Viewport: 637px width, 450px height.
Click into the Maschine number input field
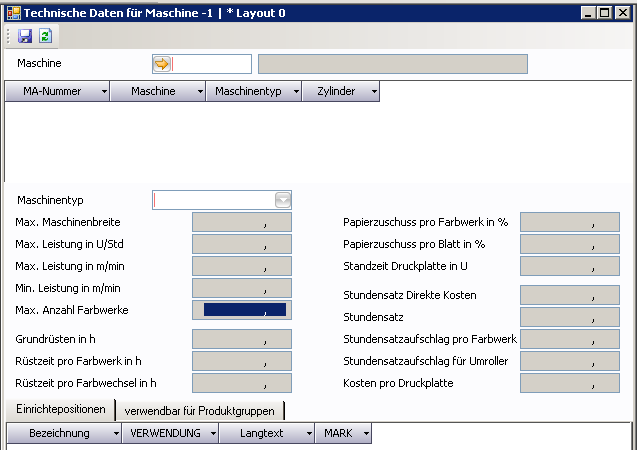[212, 64]
